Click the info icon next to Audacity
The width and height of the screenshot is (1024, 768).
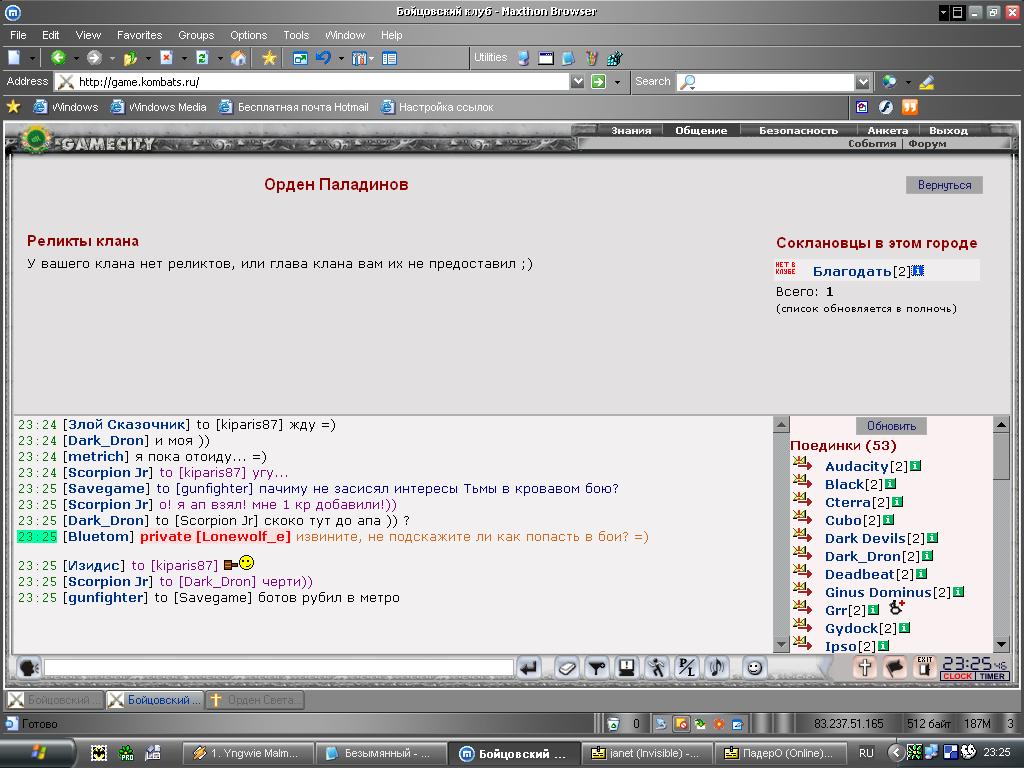tap(916, 466)
